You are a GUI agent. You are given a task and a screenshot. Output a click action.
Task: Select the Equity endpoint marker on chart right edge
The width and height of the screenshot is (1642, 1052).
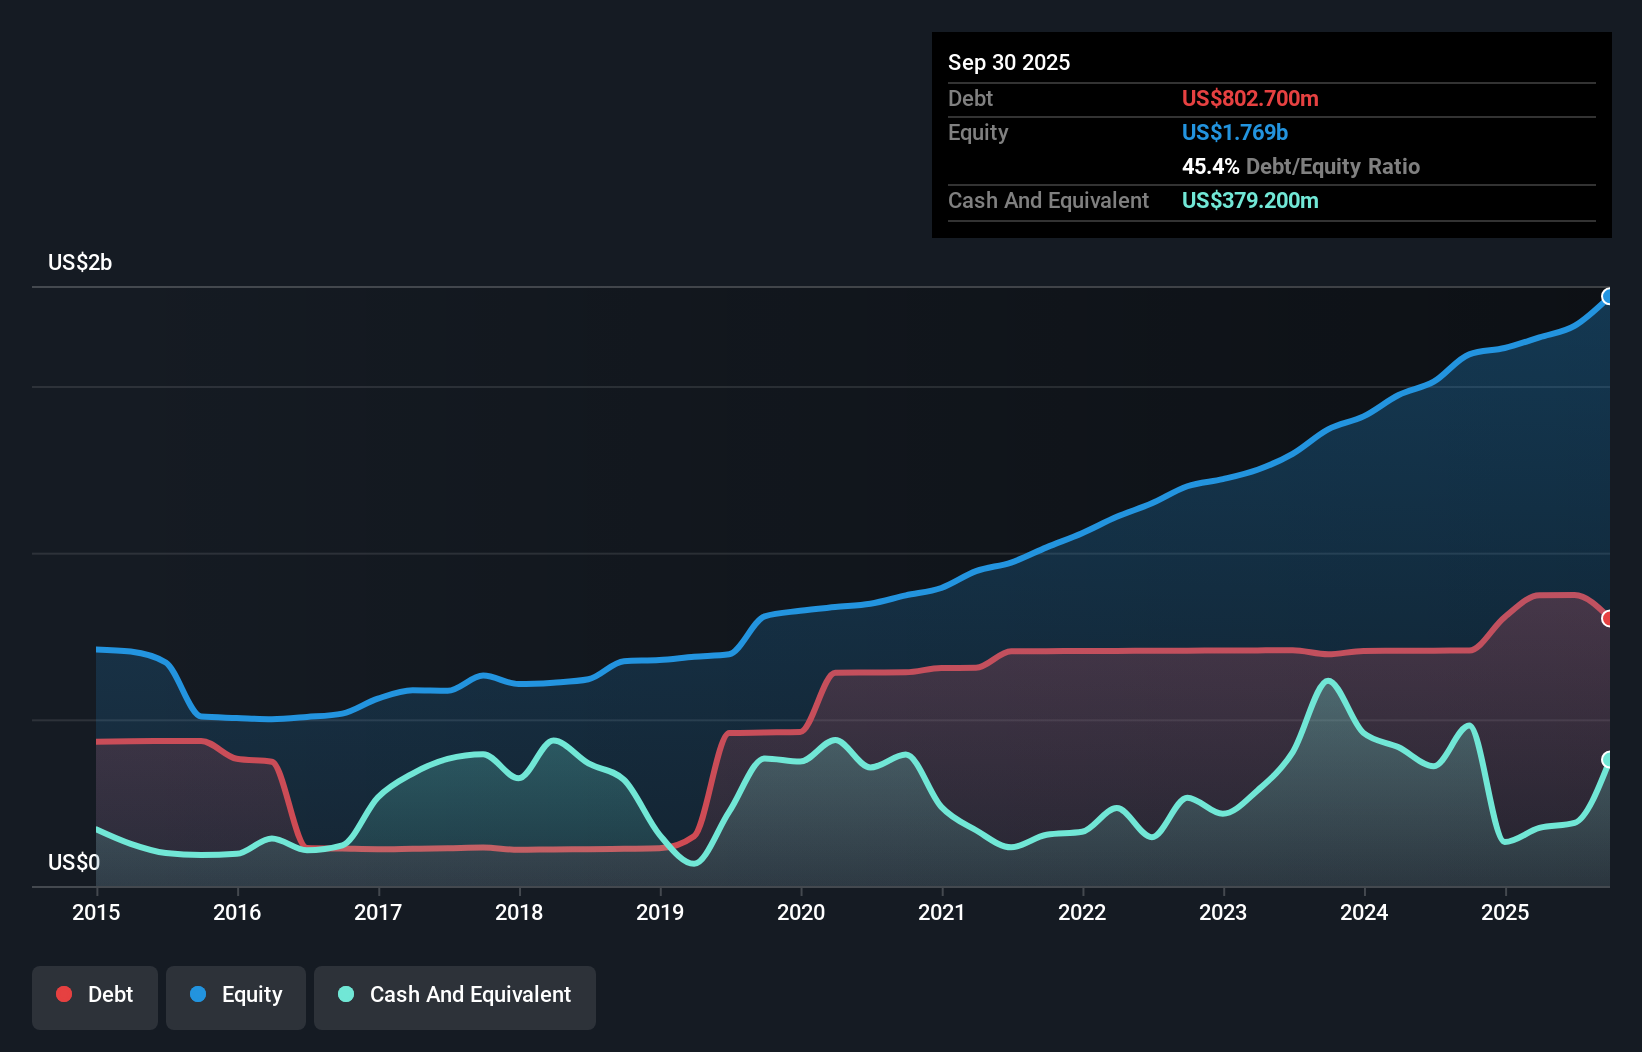pyautogui.click(x=1608, y=296)
